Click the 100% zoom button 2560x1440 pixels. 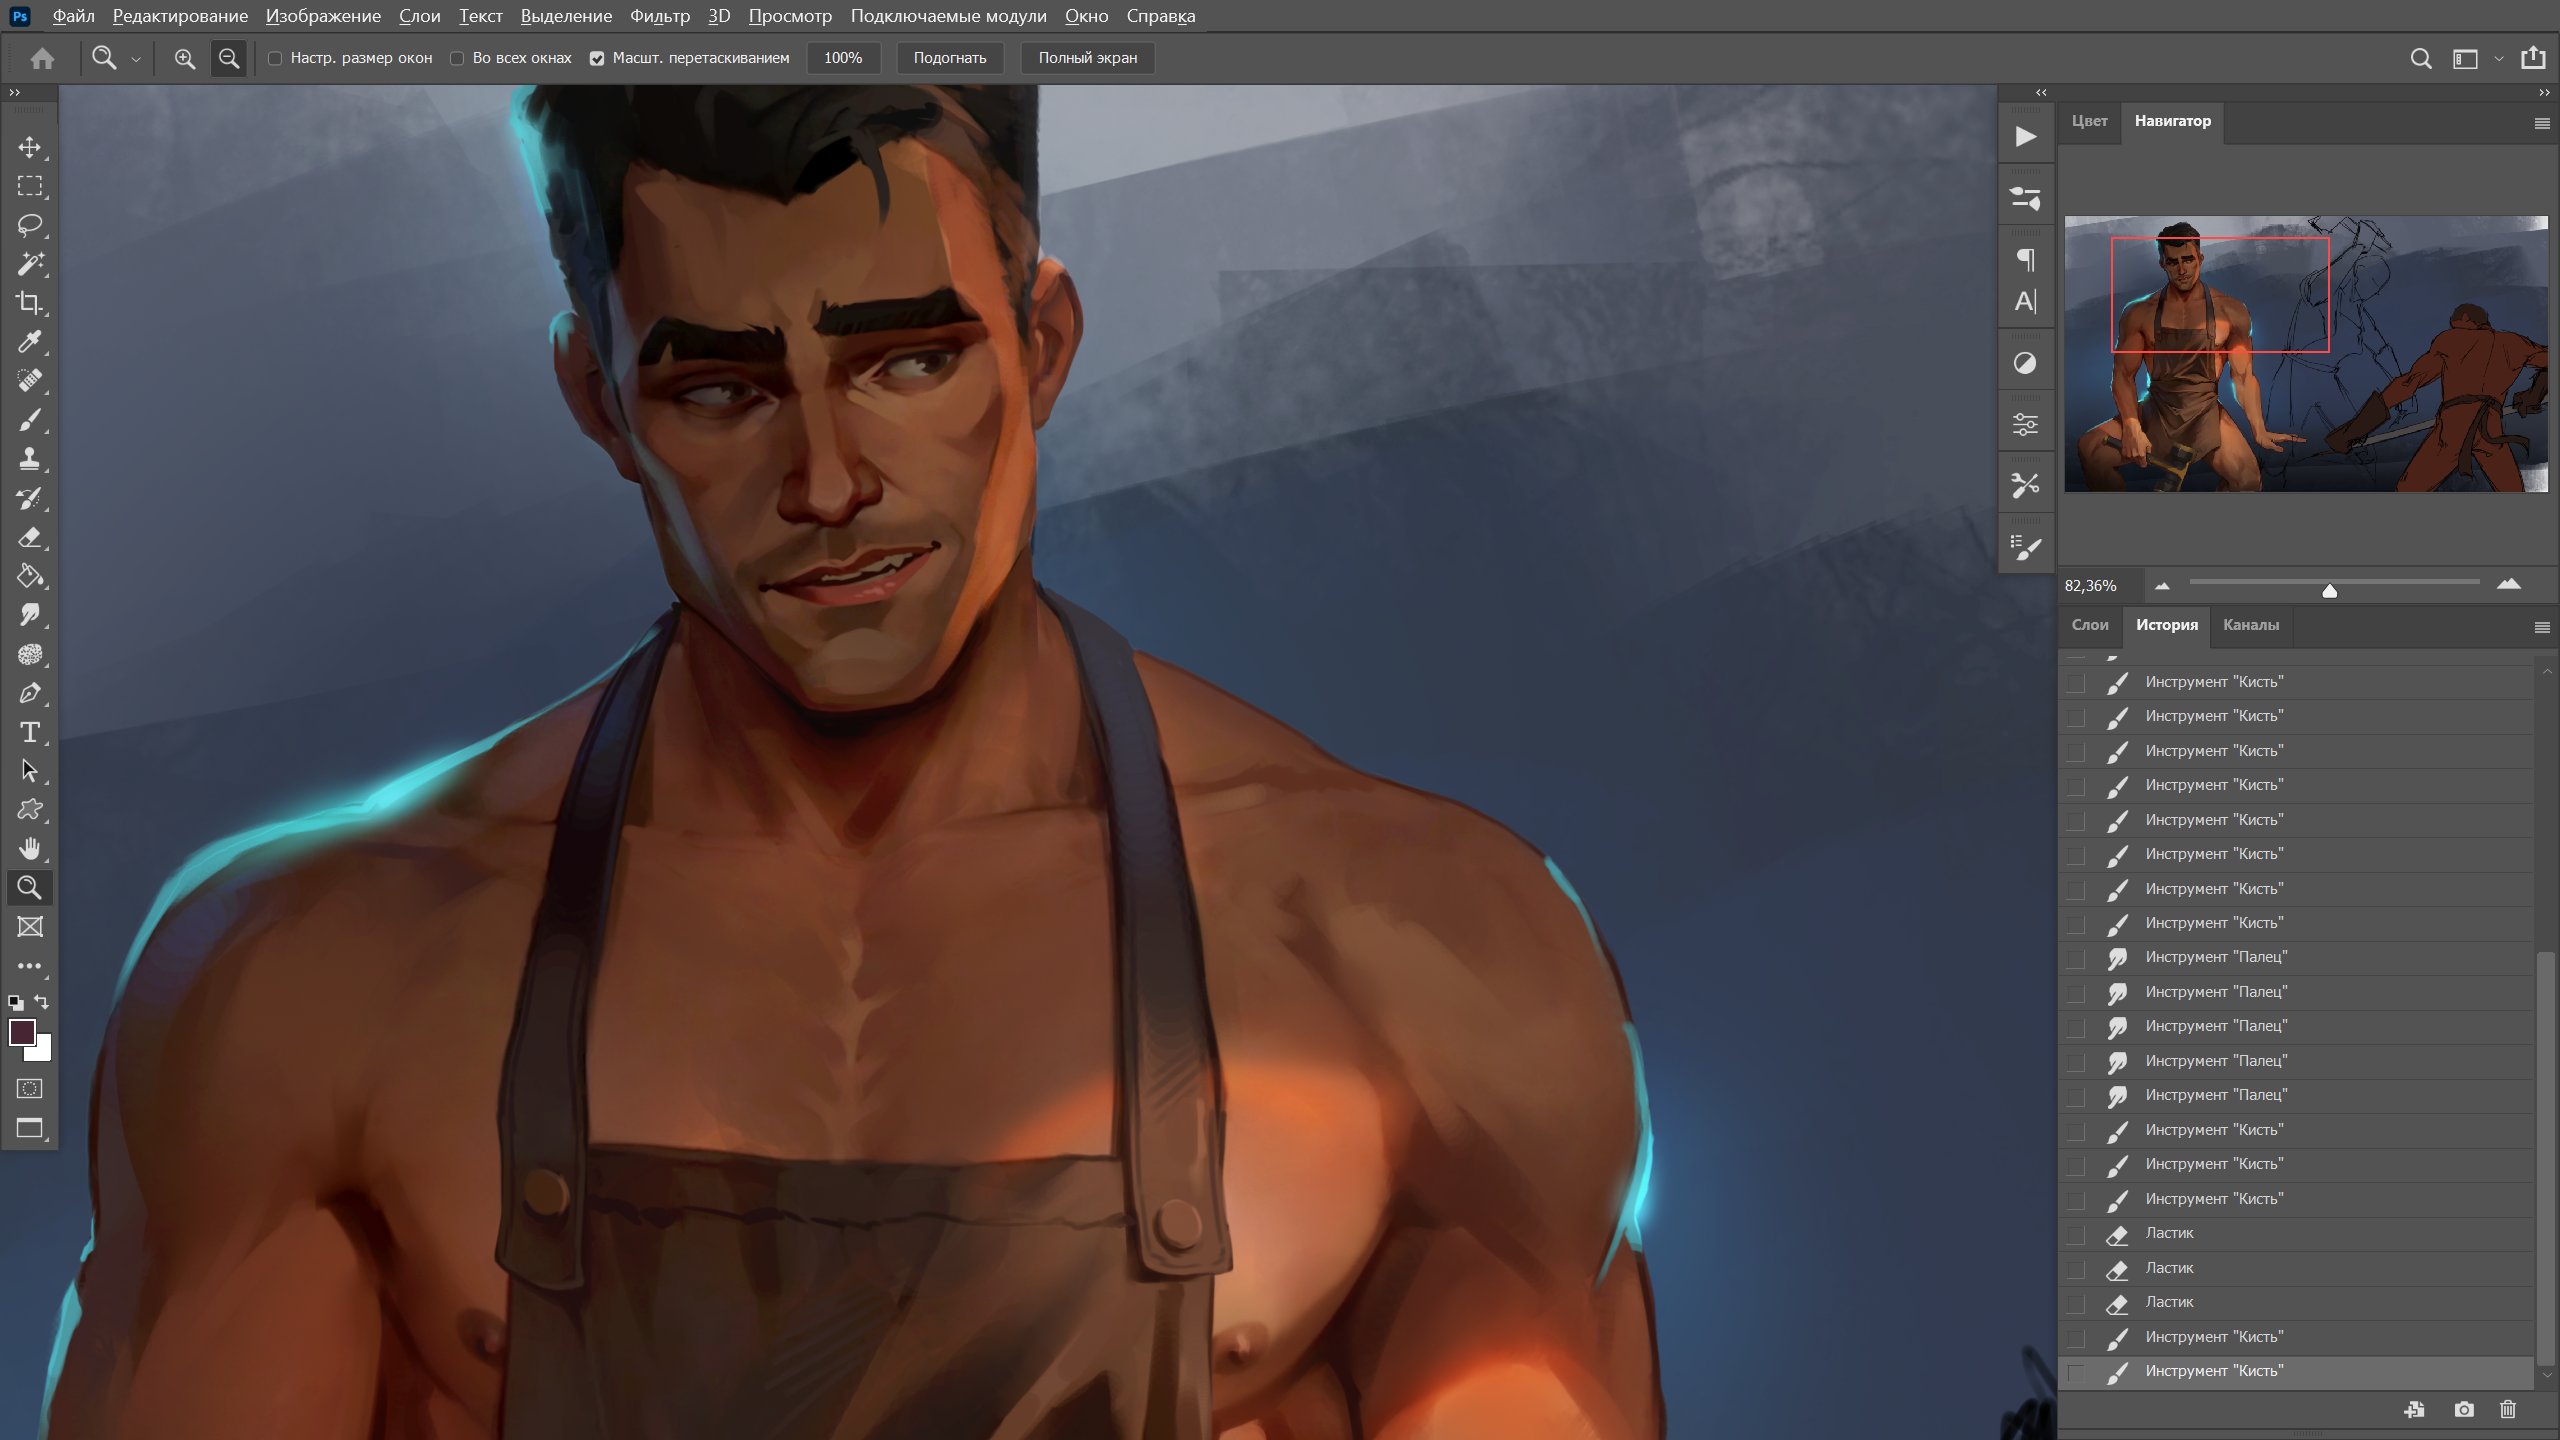tap(843, 58)
